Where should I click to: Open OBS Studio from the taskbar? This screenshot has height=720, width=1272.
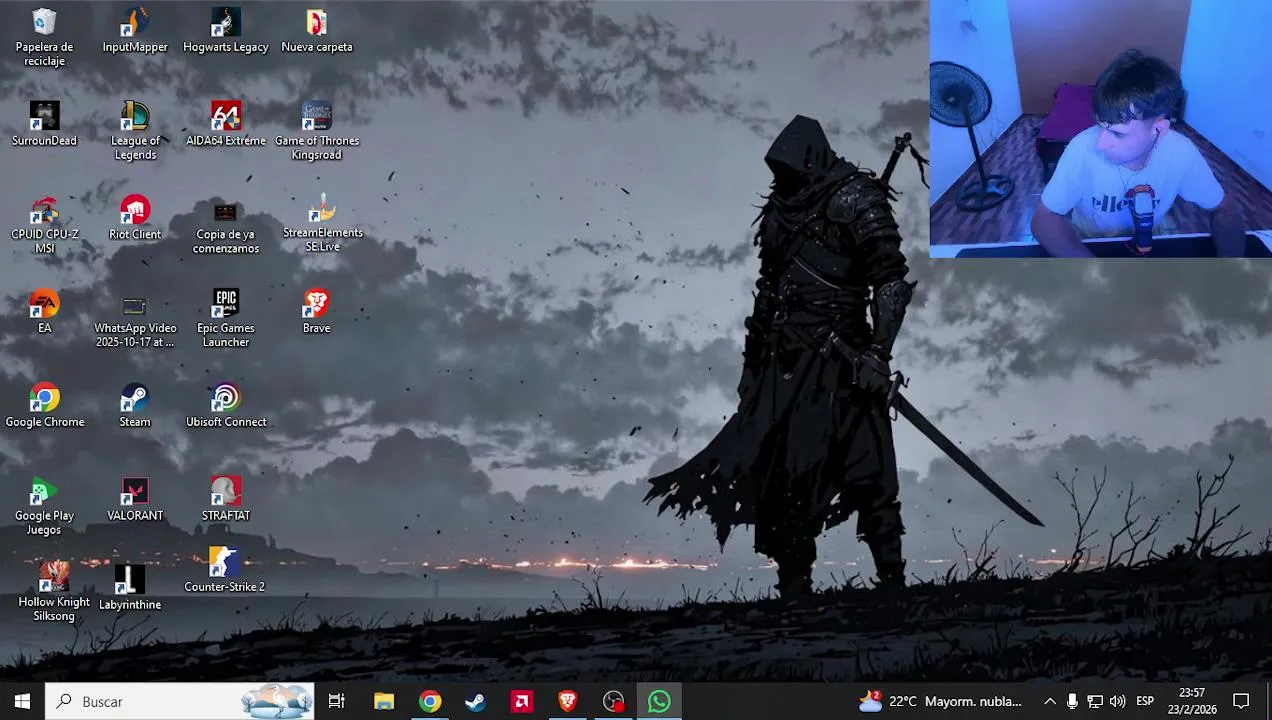pyautogui.click(x=614, y=701)
